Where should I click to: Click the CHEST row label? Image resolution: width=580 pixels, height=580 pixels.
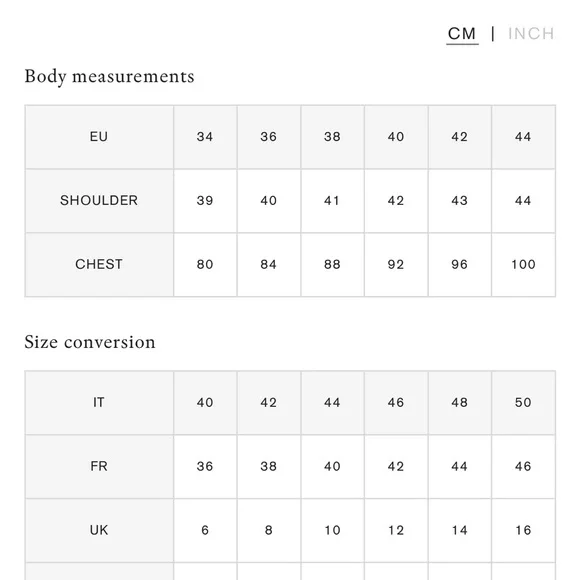99,265
